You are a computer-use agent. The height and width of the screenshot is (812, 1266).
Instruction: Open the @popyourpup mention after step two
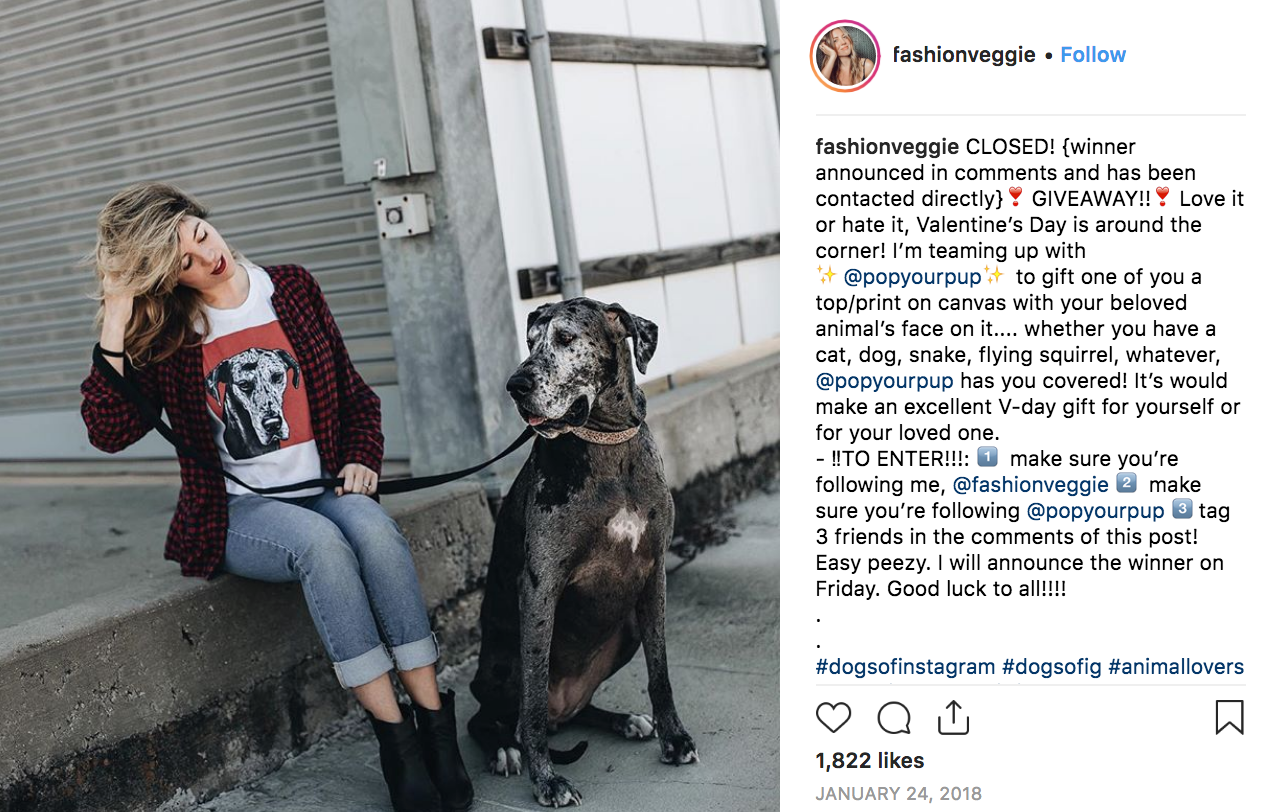(1095, 511)
